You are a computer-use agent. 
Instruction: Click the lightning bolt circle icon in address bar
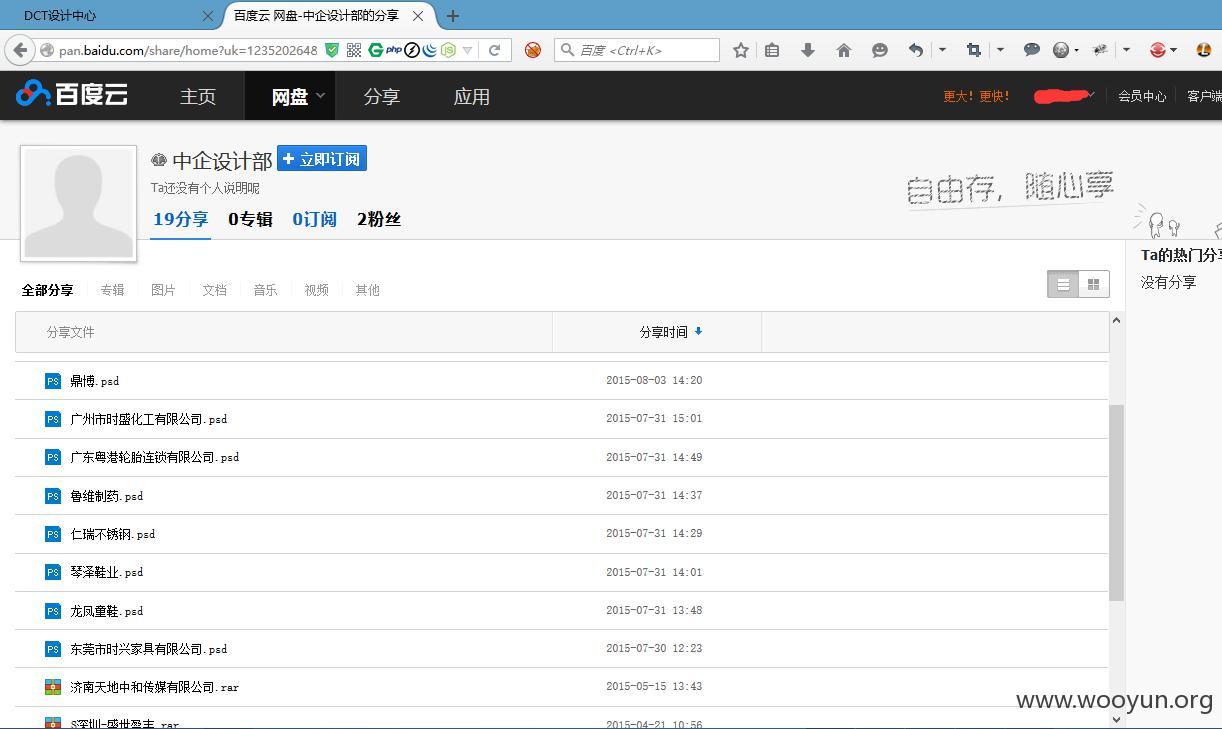pyautogui.click(x=412, y=50)
